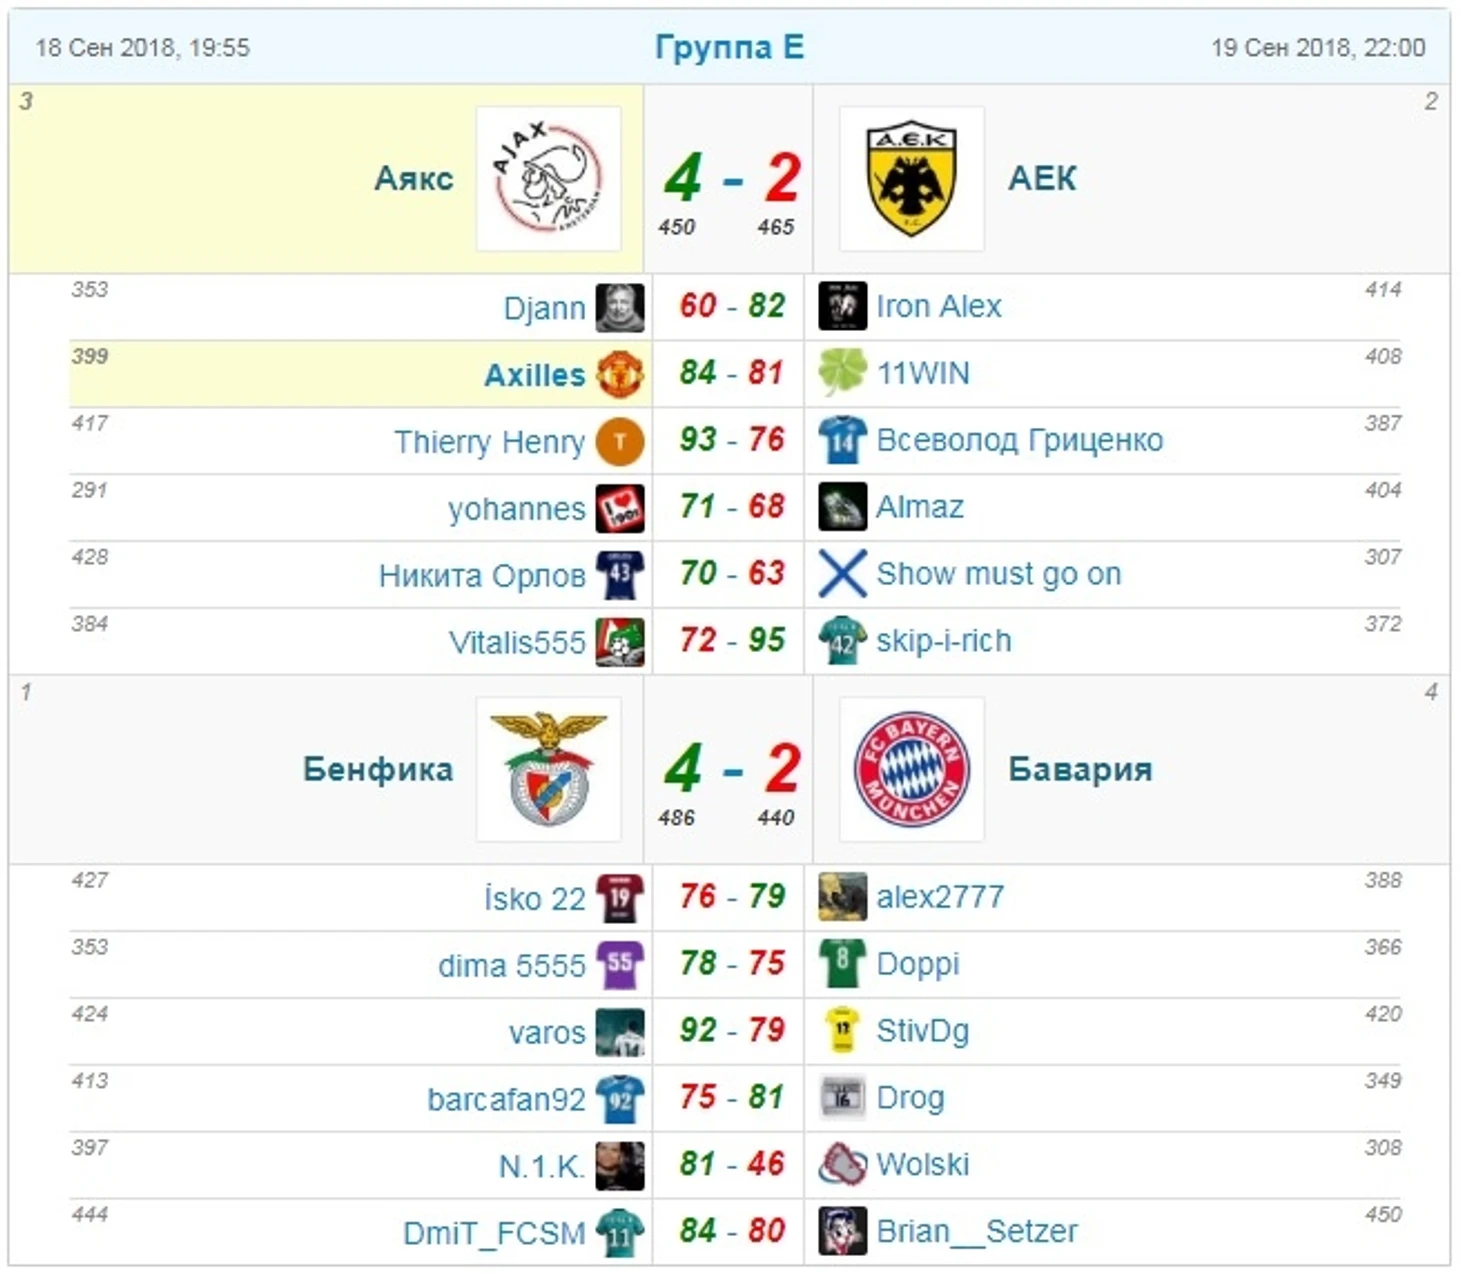Screen dimensions: 1460x1273
Task: Click Thierry Henry's orange T avatar
Action: coord(620,441)
